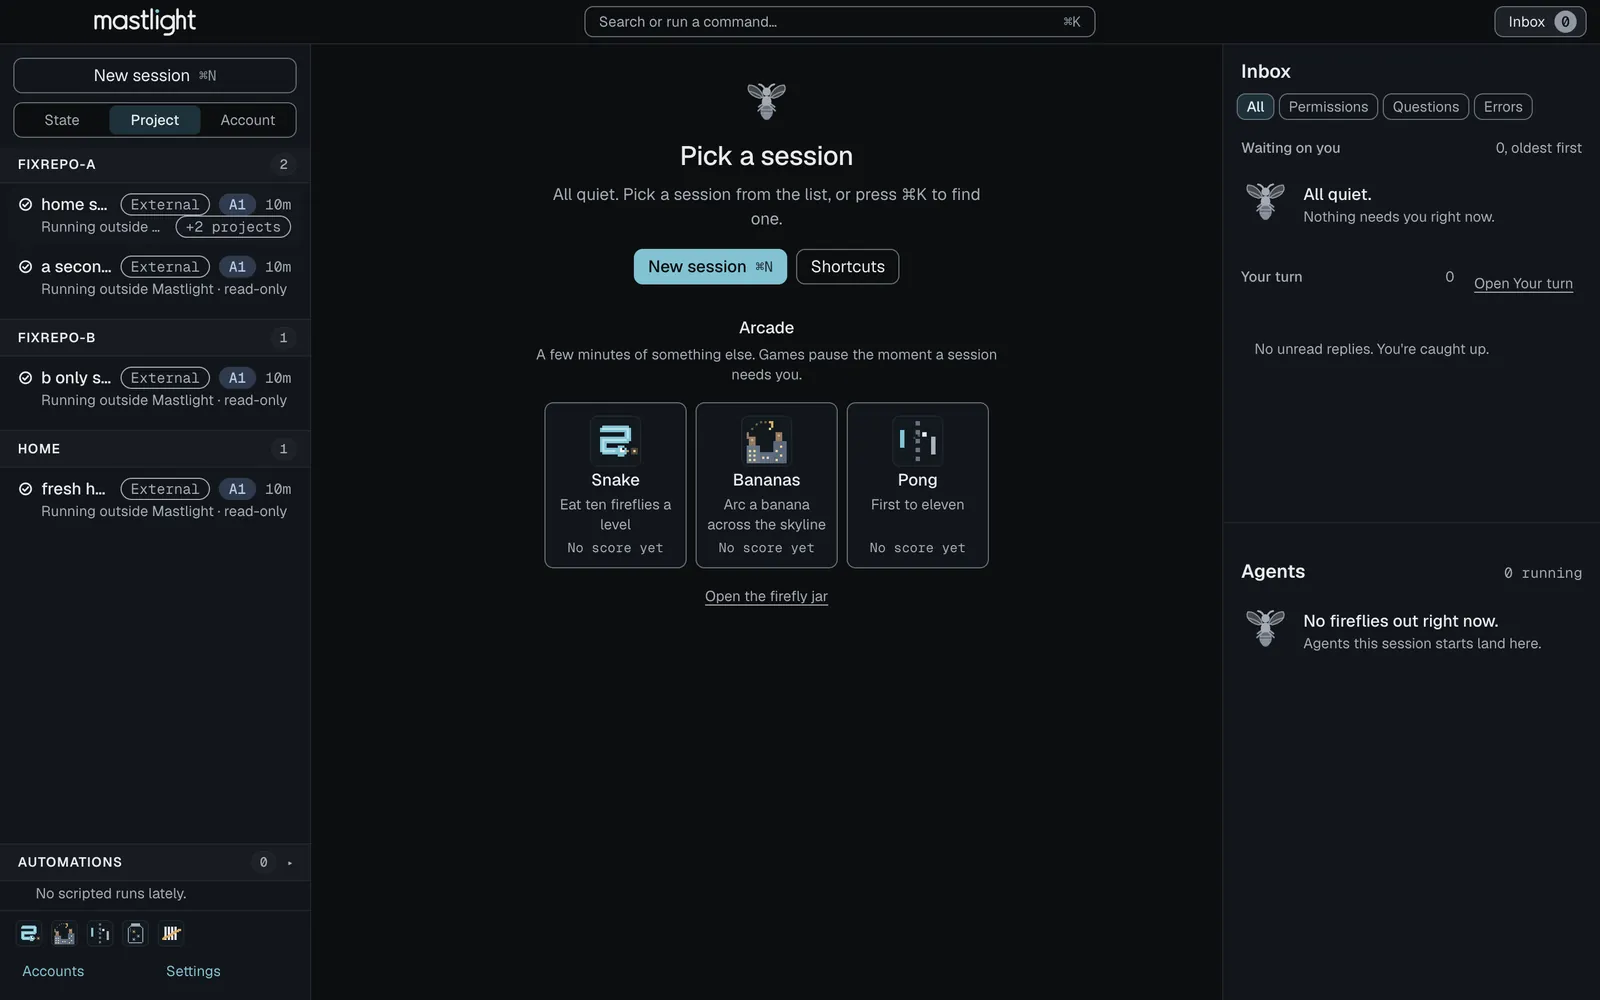The height and width of the screenshot is (1000, 1600).
Task: Expand the Automations section arrow
Action: (x=290, y=863)
